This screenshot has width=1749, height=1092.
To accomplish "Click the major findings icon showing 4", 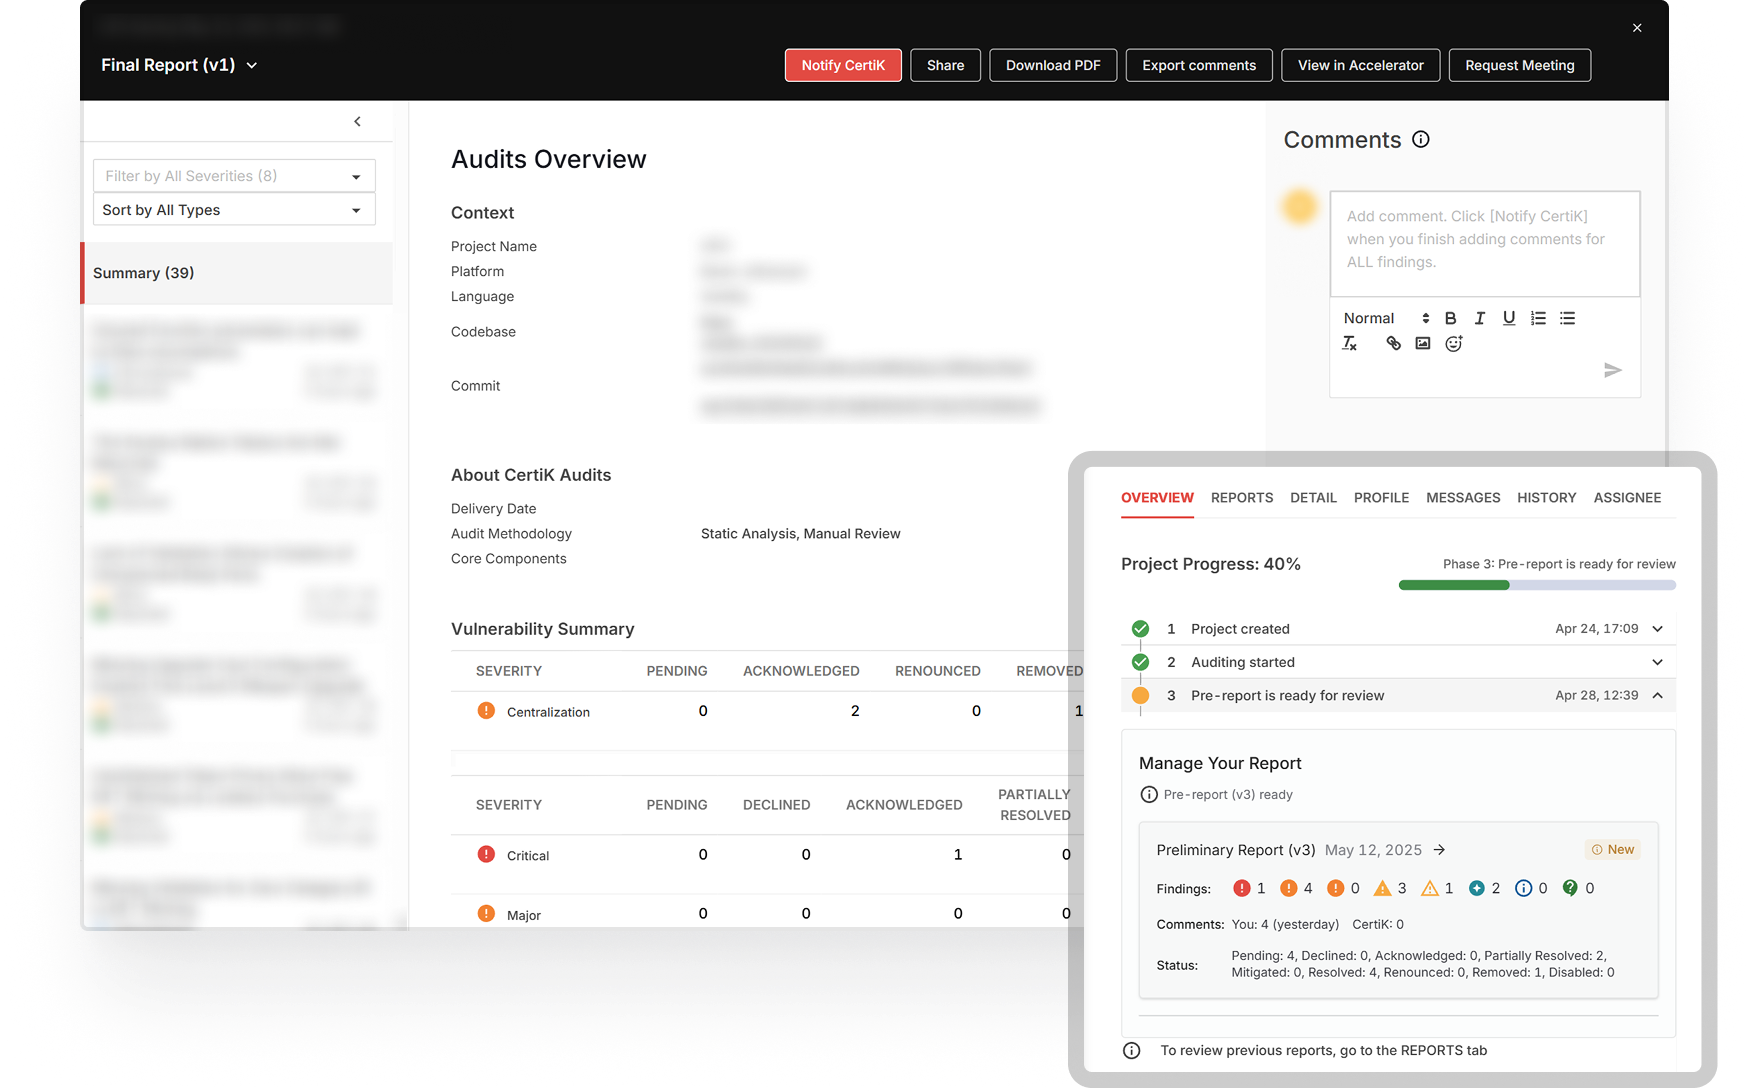I will [x=1289, y=888].
